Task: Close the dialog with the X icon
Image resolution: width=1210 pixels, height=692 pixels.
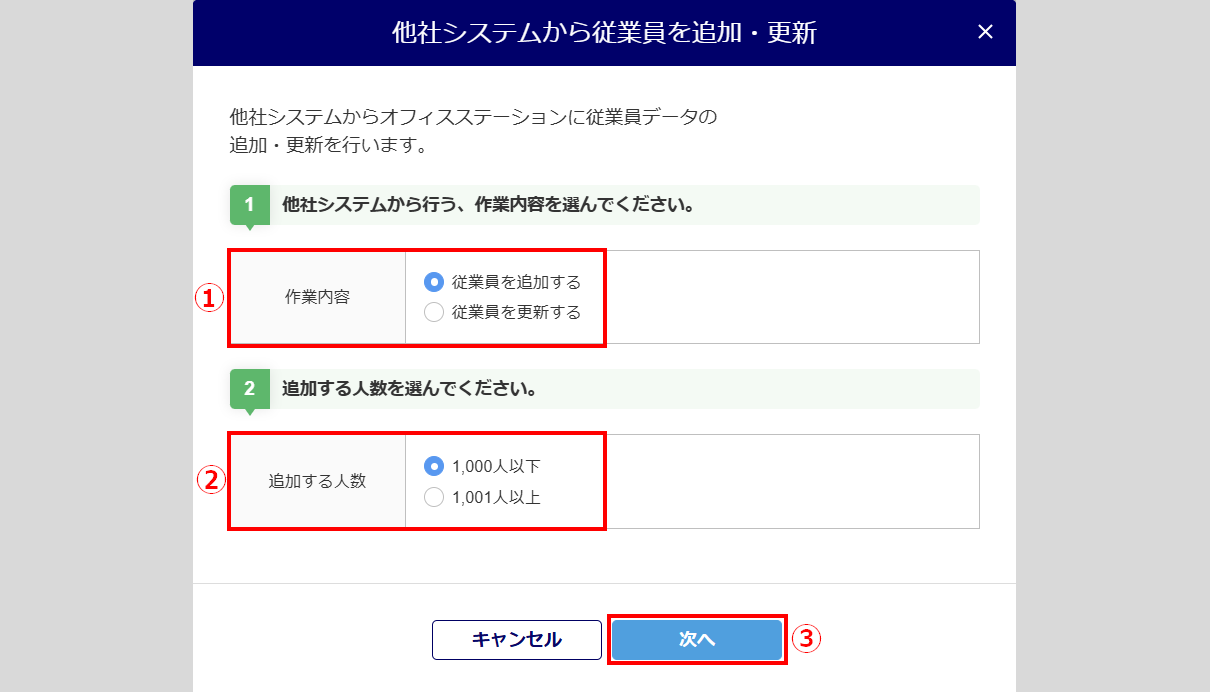Action: [x=985, y=32]
